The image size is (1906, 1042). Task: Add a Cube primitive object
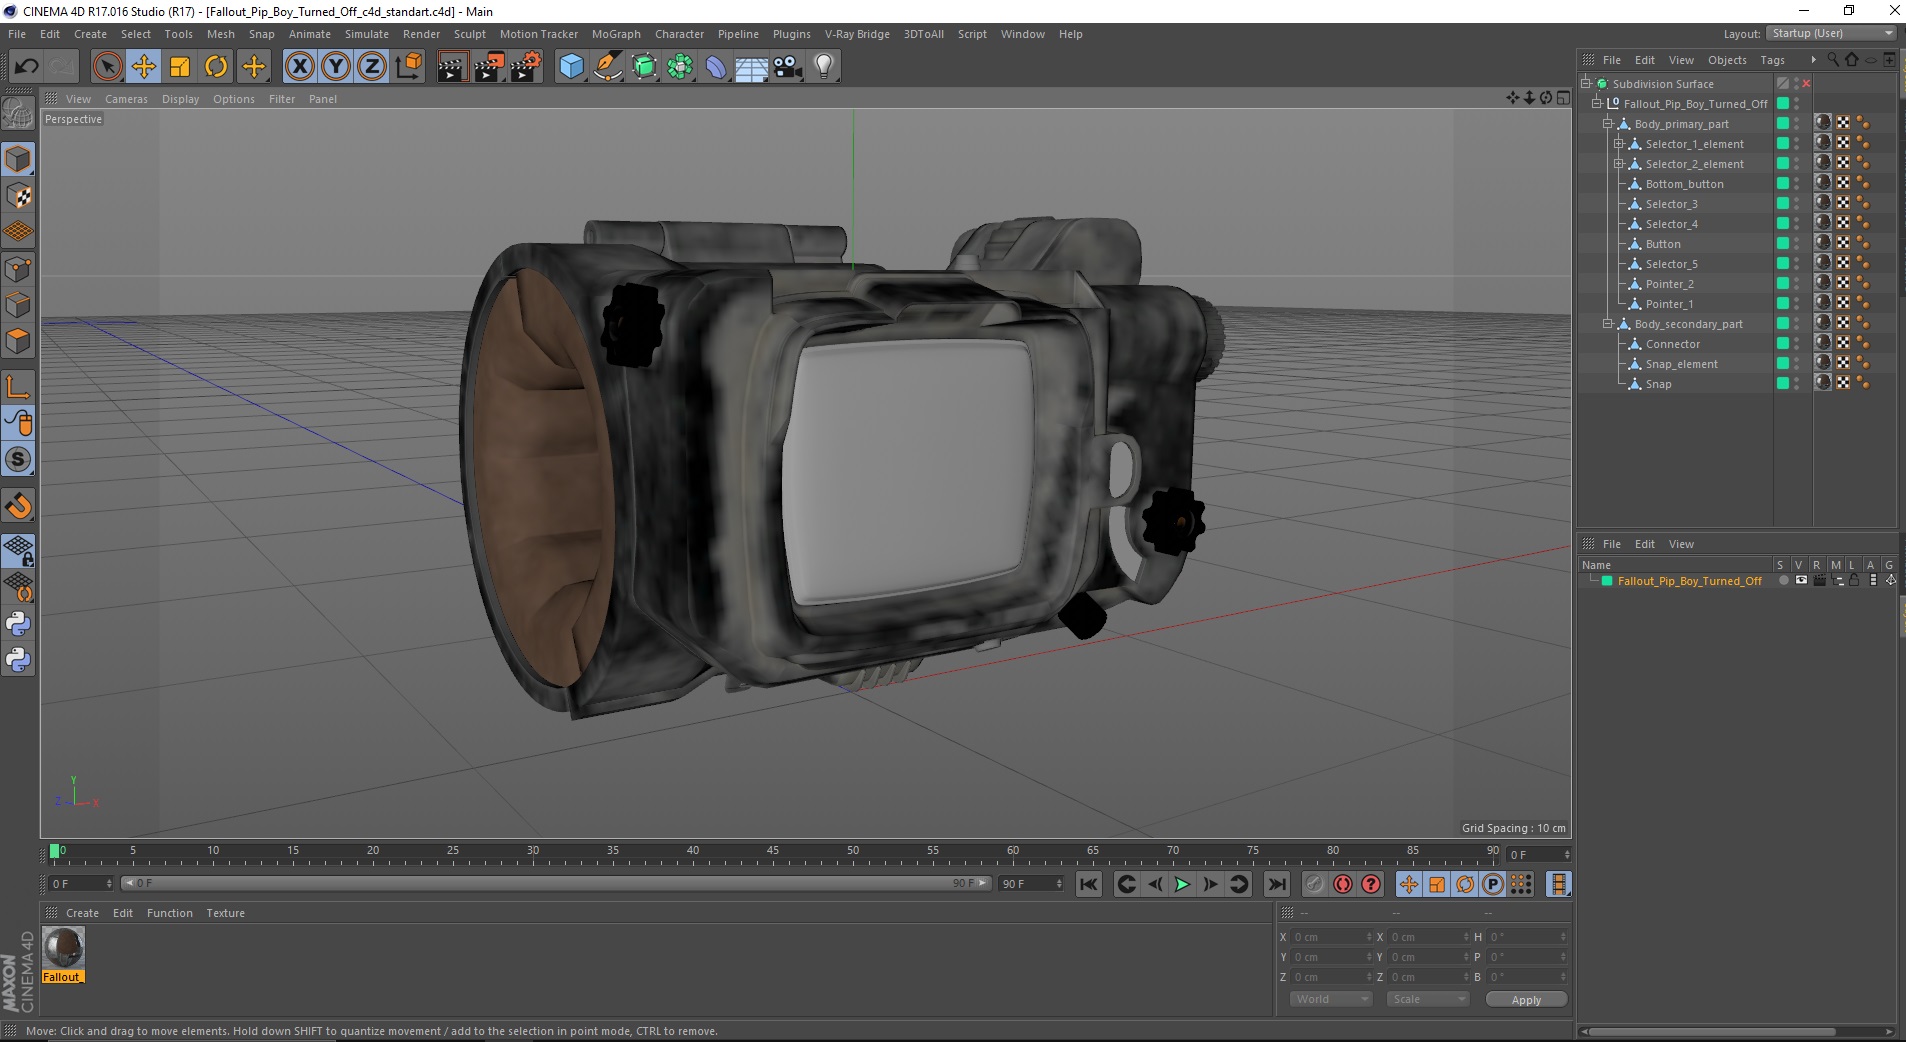[571, 67]
